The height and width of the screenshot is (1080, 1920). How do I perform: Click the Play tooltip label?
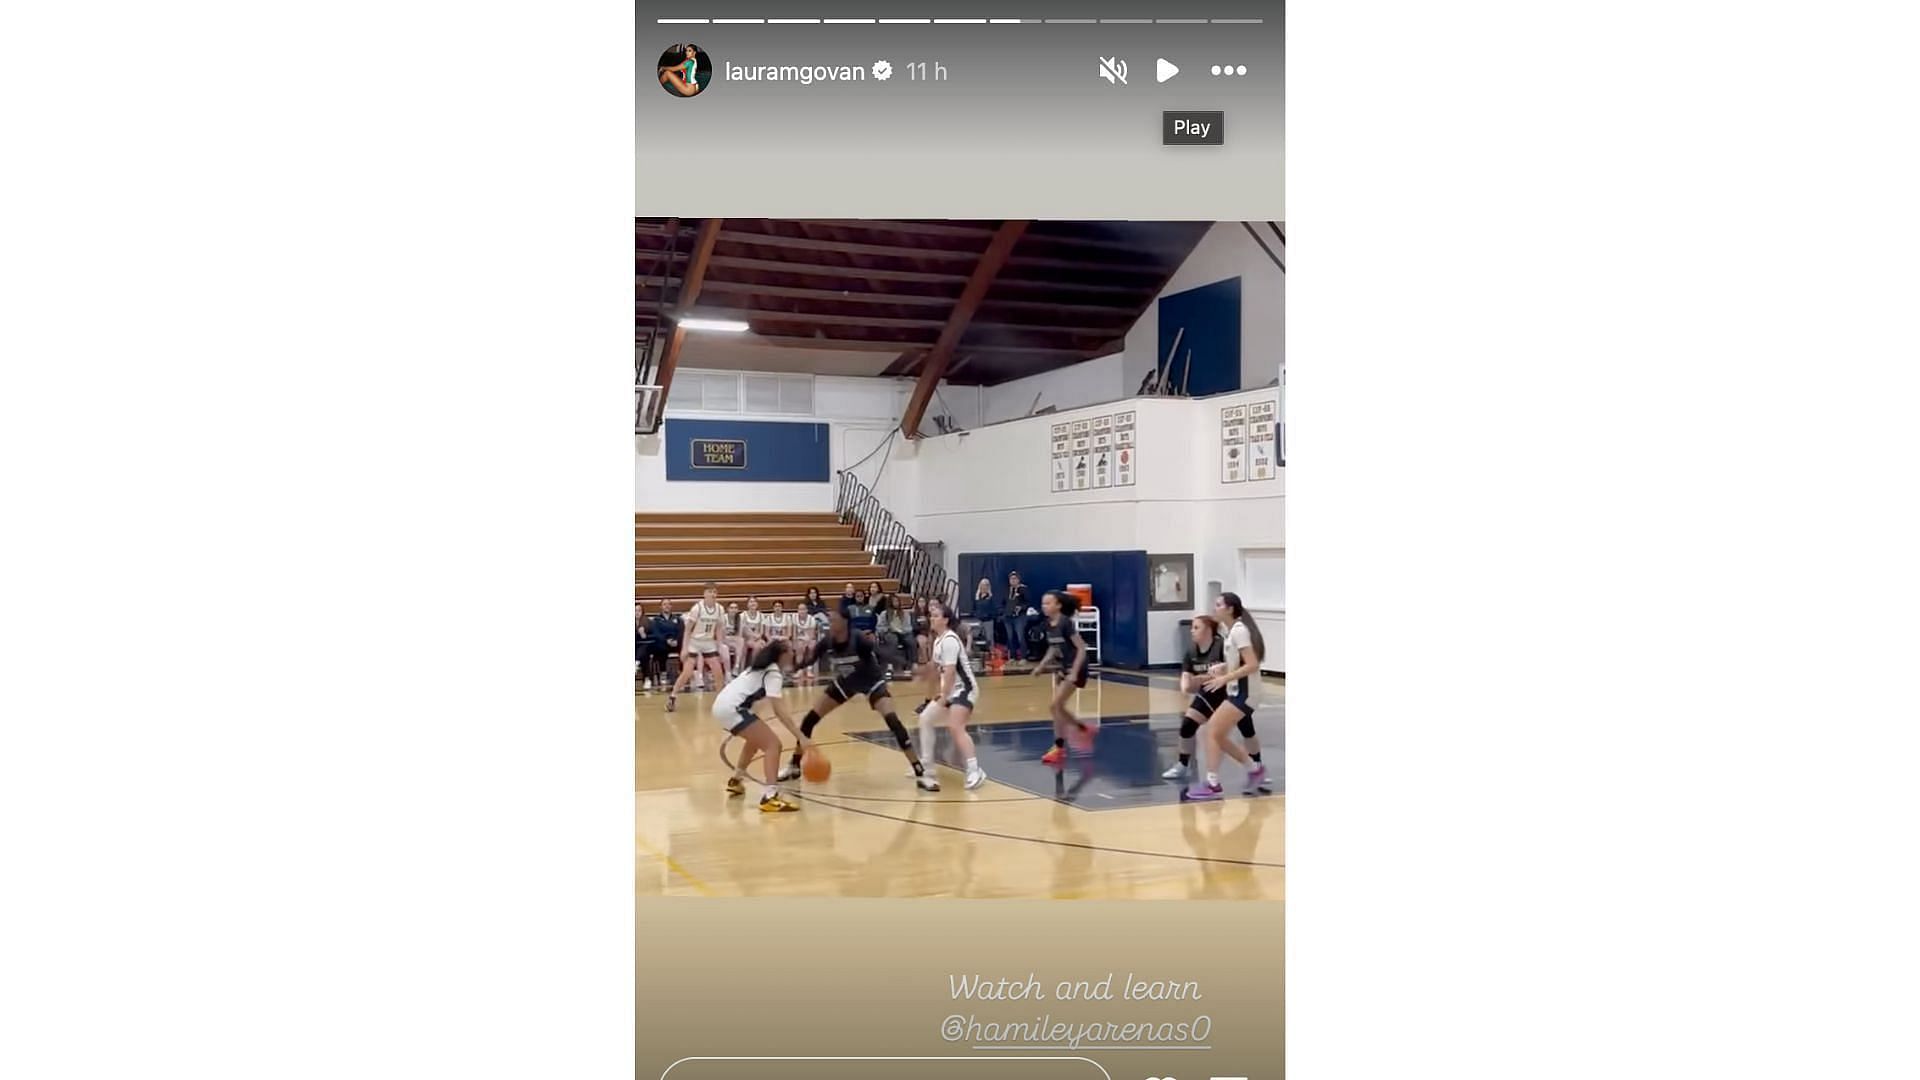(1192, 128)
